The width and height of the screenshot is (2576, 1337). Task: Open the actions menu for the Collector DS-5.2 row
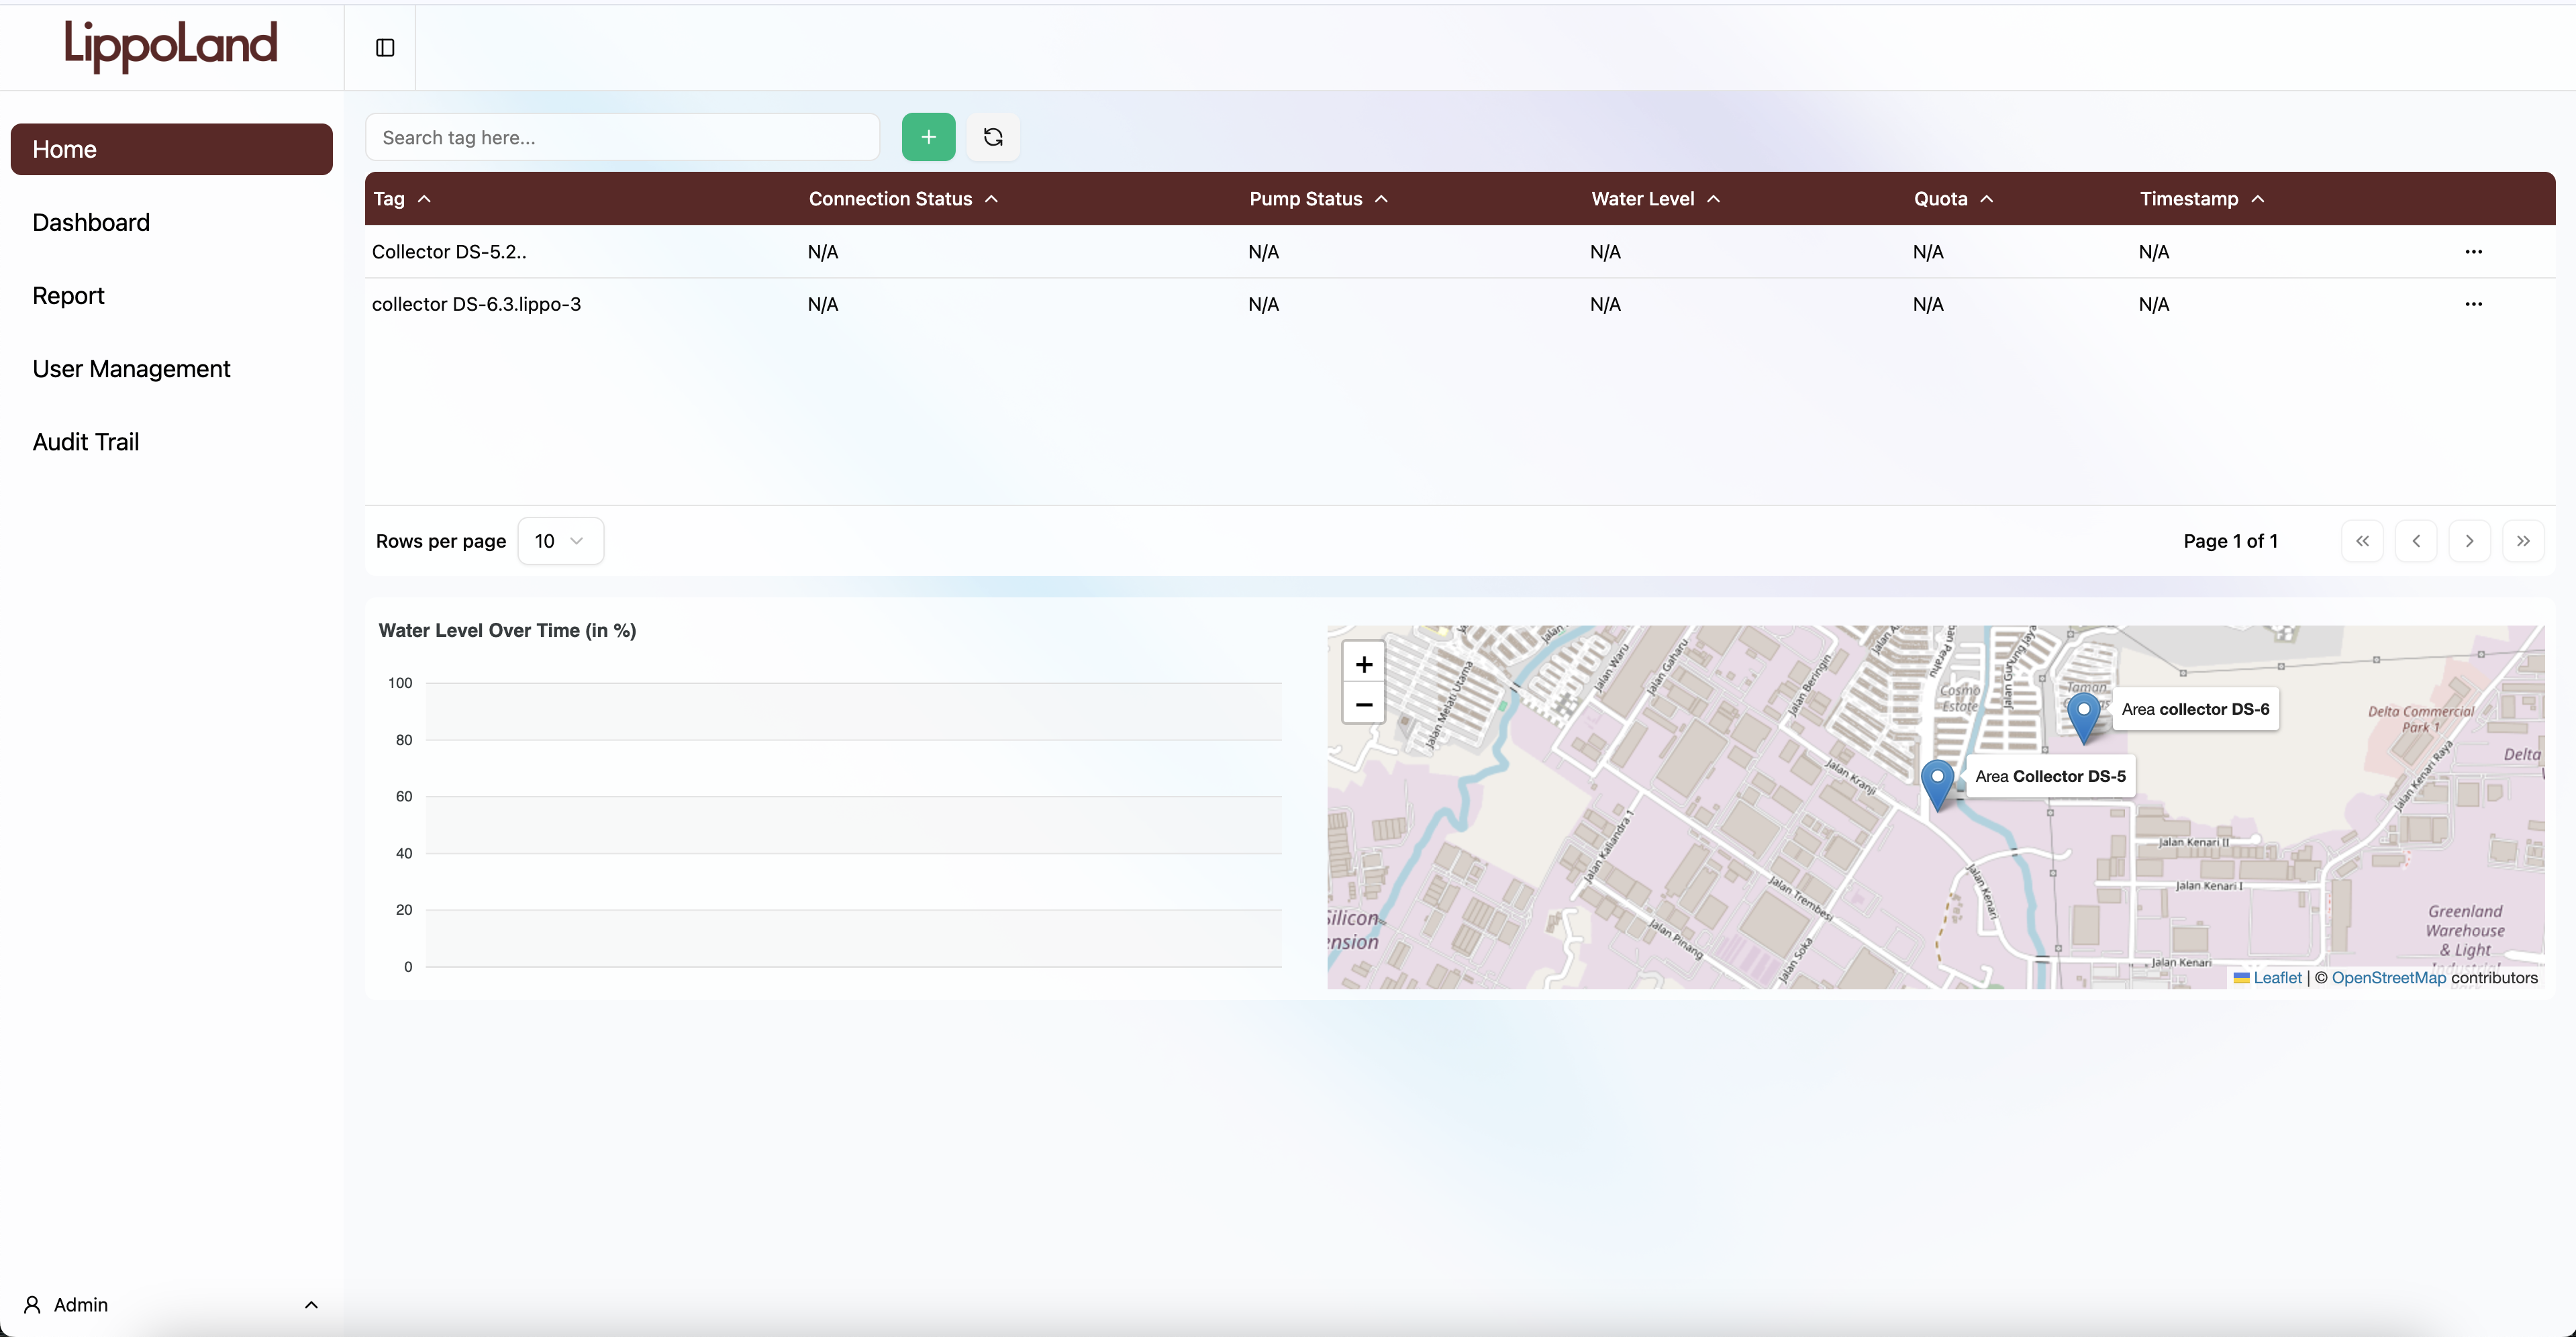point(2473,252)
